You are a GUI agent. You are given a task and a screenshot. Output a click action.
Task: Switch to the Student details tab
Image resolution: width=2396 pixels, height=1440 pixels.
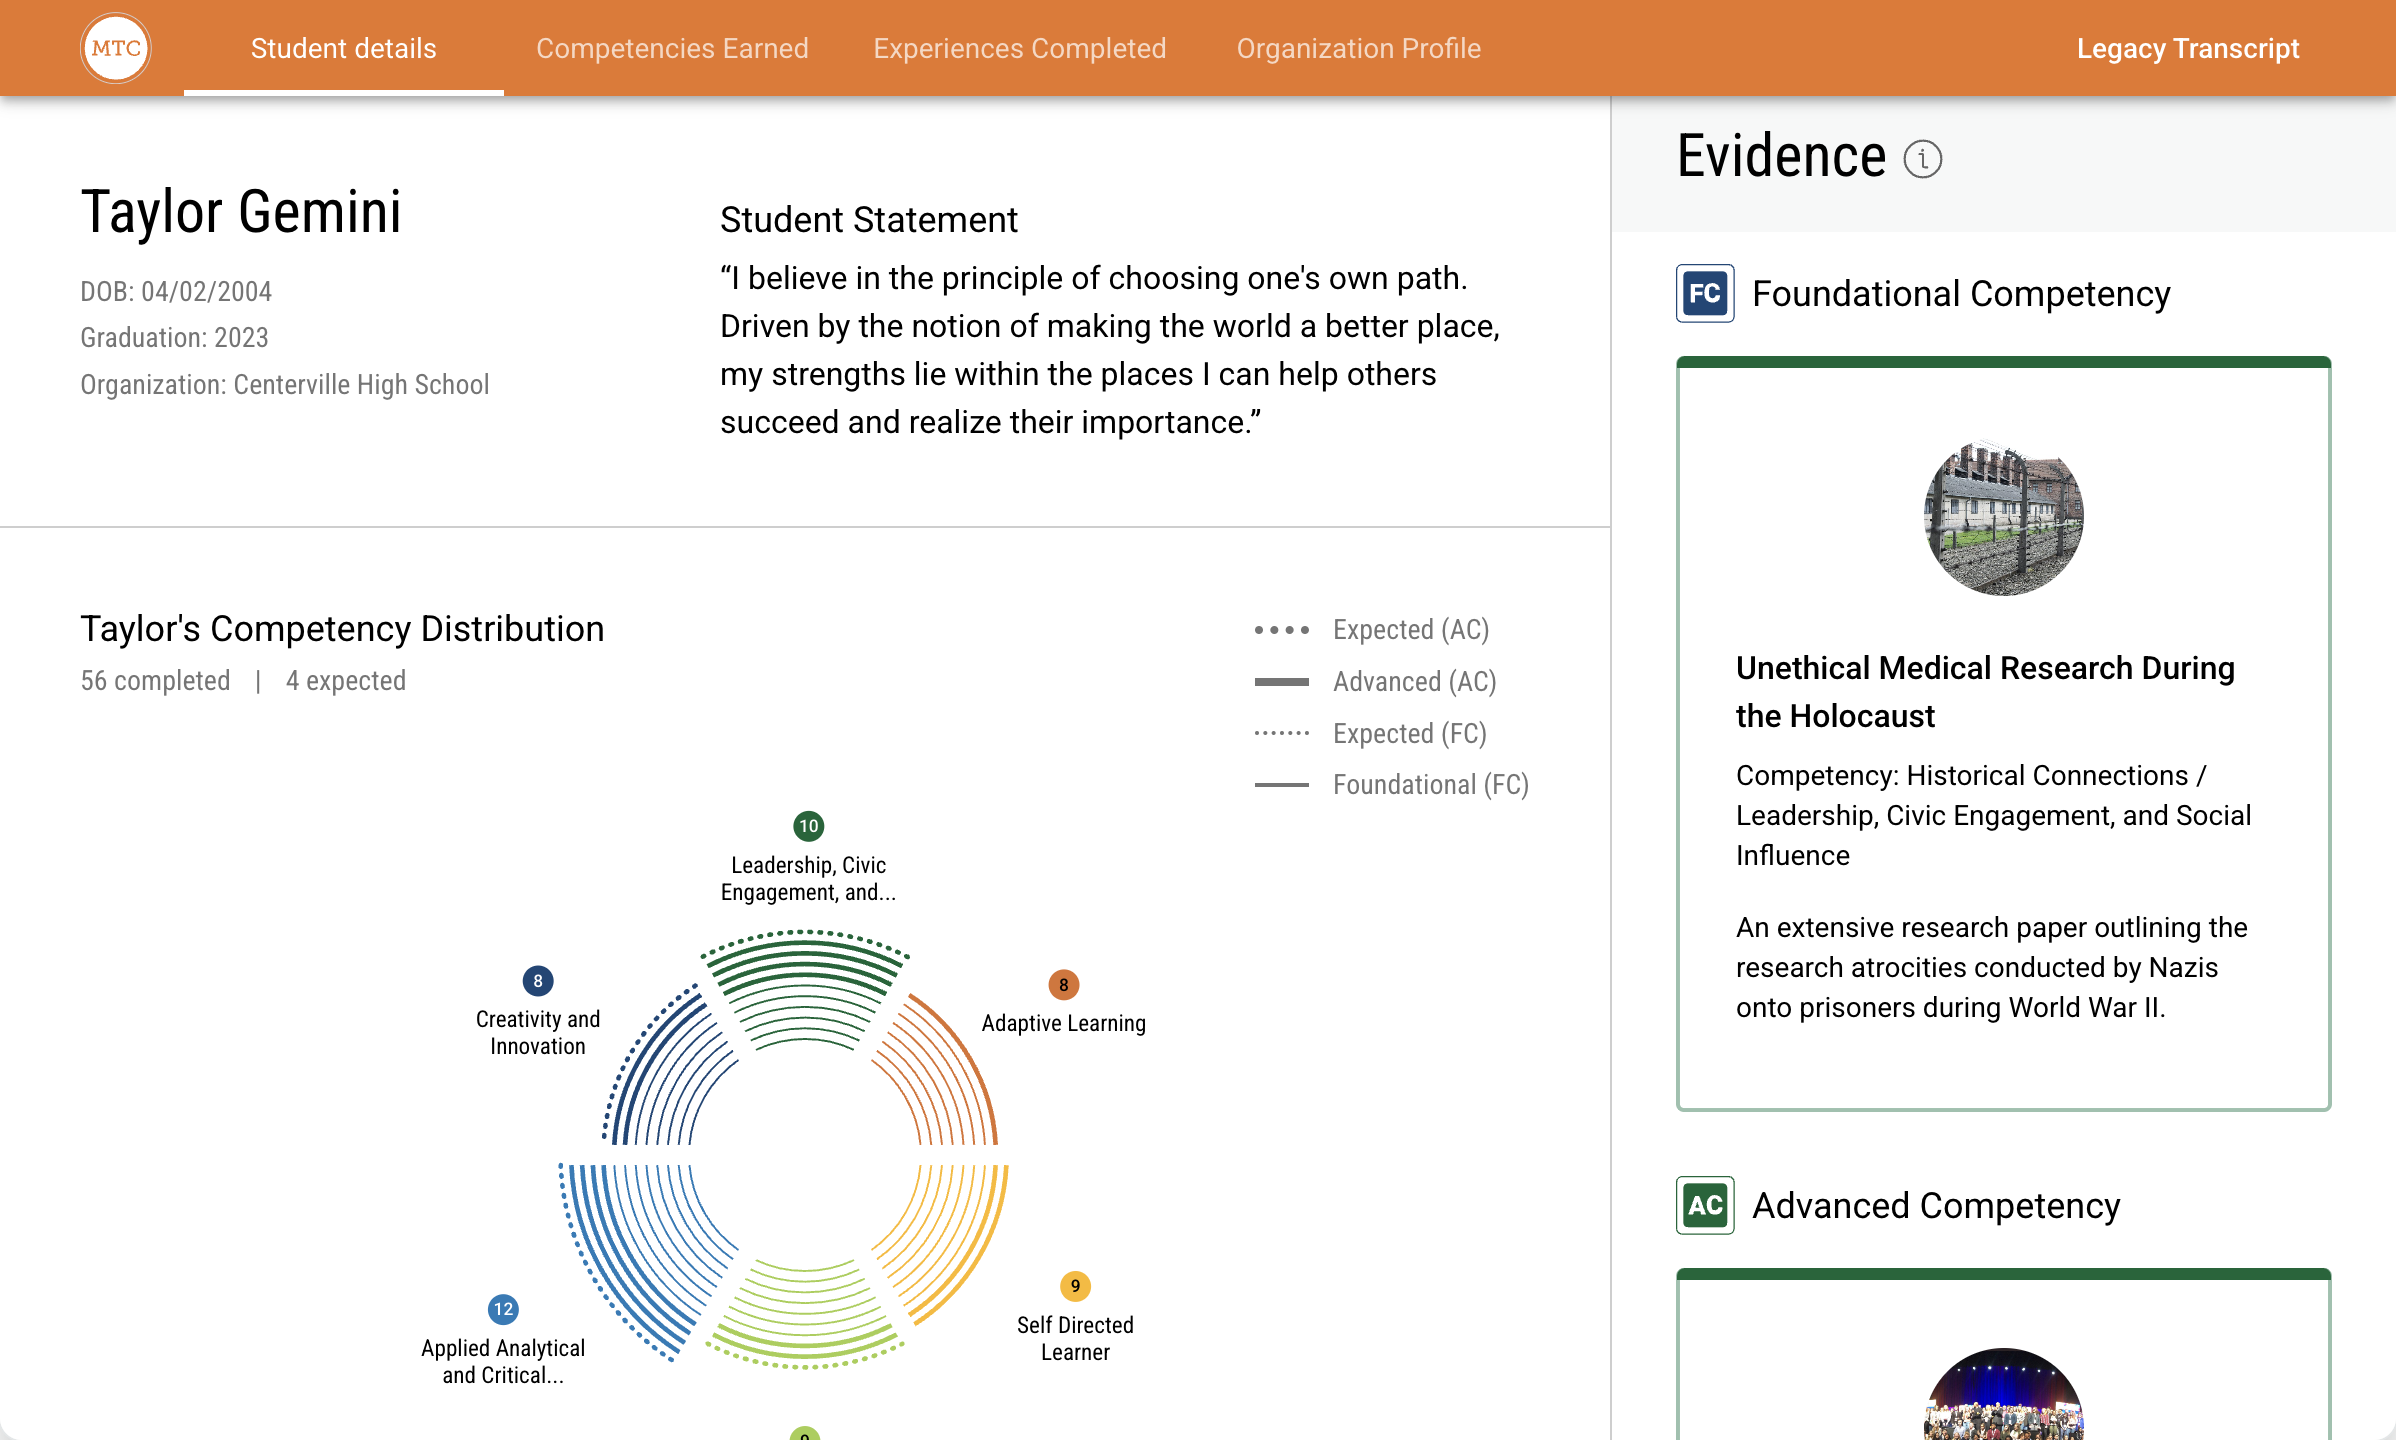tap(344, 48)
